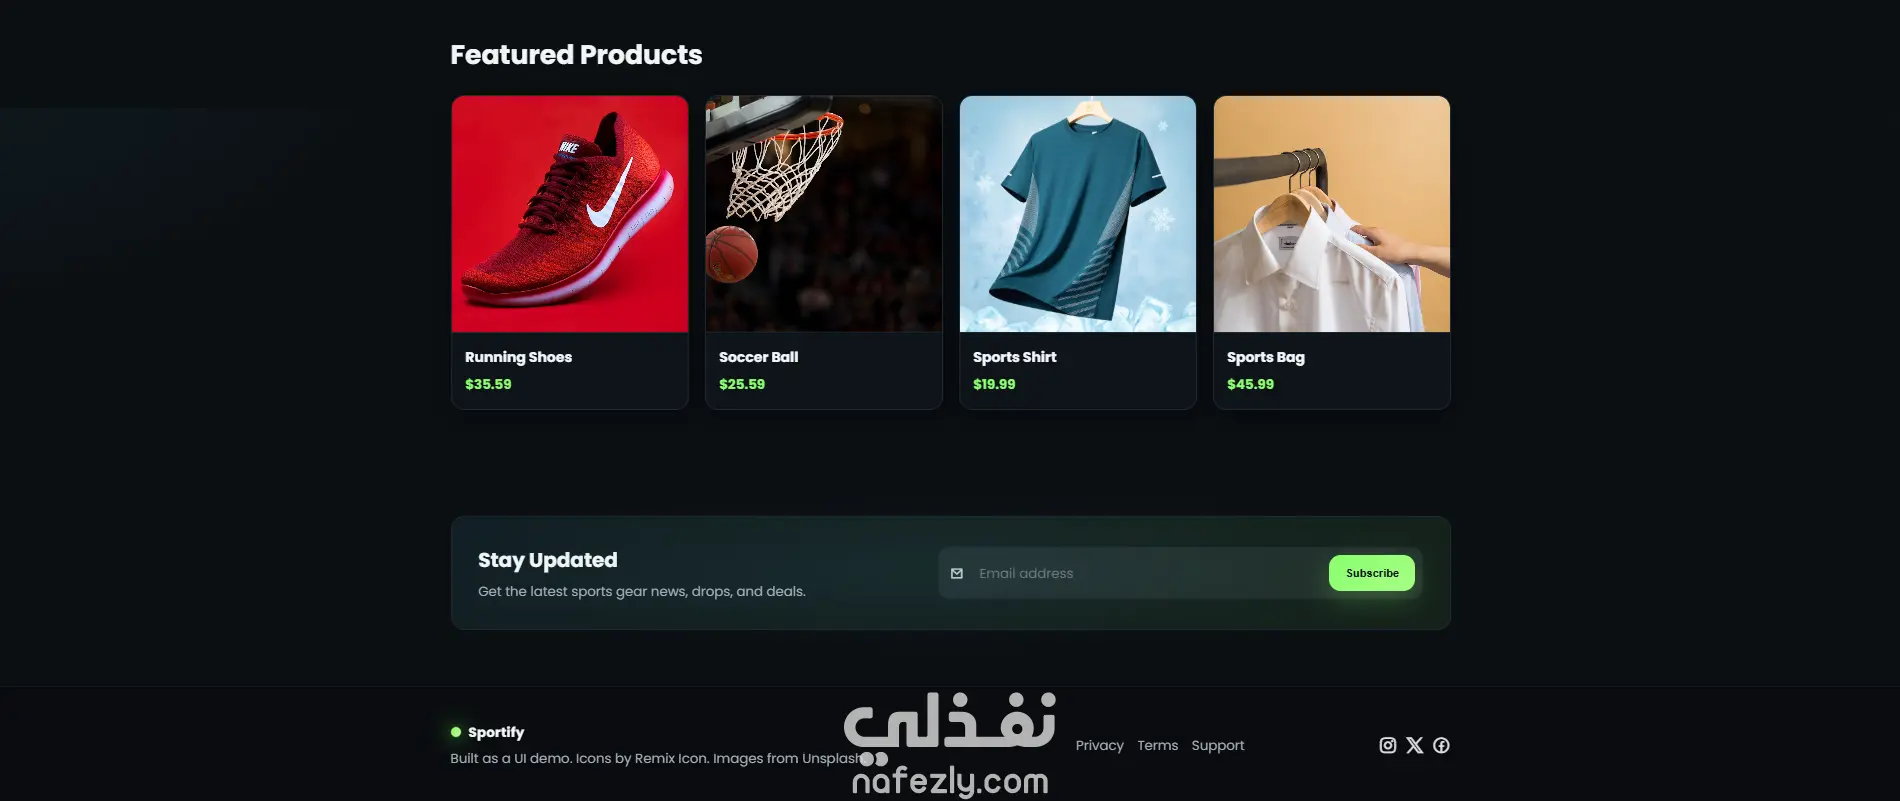Screen dimensions: 1900x801
Task: Open the Terms footer link
Action: tap(1157, 745)
